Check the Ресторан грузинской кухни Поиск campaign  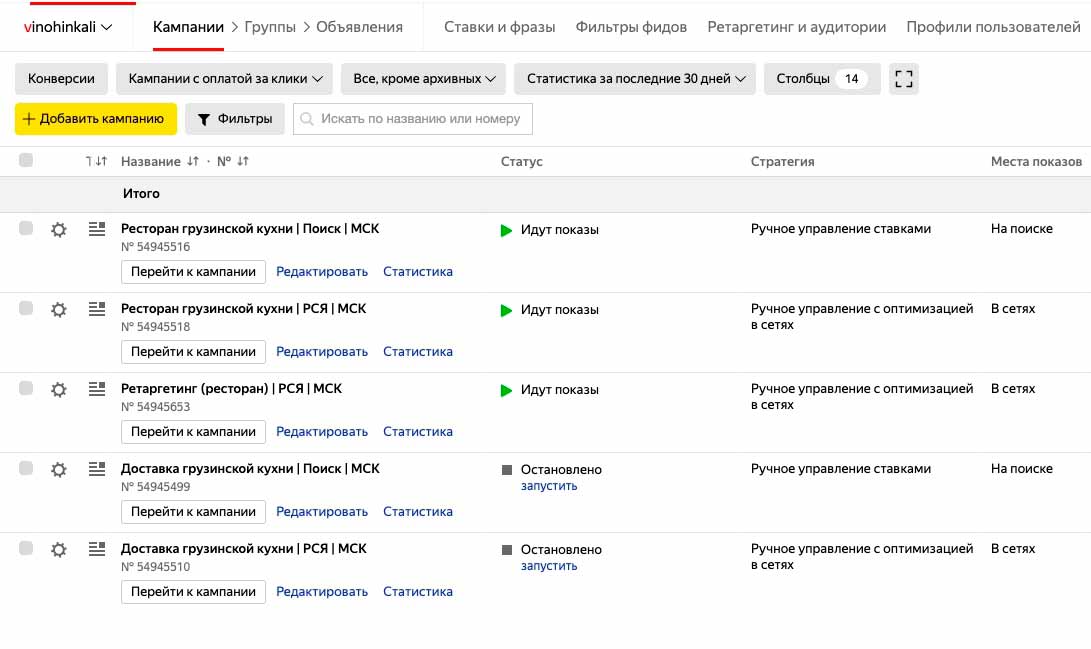click(x=26, y=229)
